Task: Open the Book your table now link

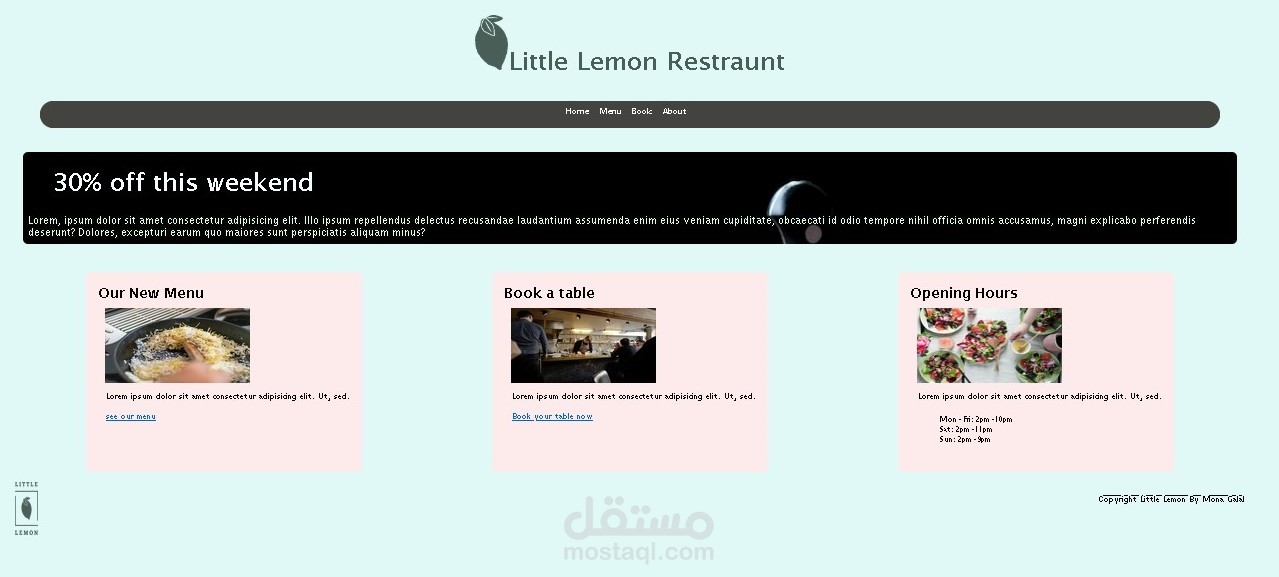Action: (x=552, y=416)
